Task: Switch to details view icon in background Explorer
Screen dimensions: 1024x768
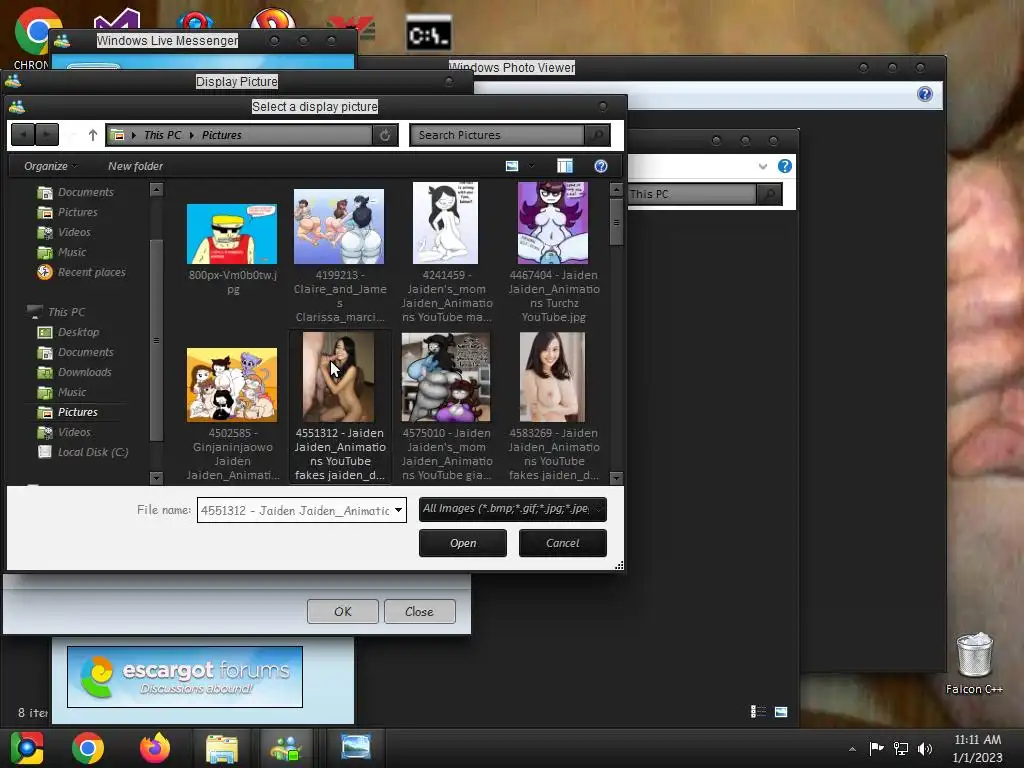Action: pyautogui.click(x=758, y=711)
